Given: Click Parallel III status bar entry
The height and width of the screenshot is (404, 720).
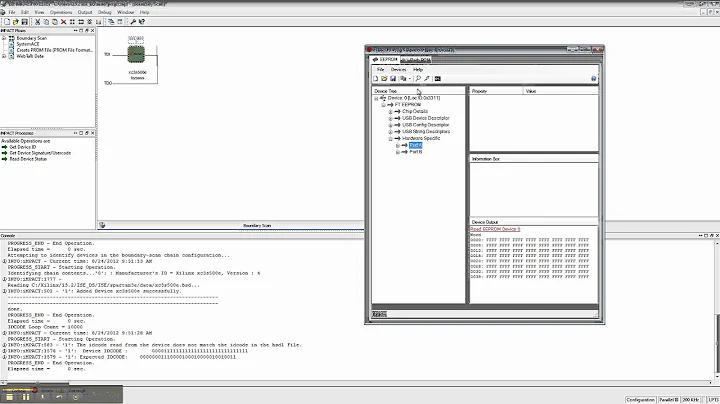Looking at the screenshot, I should coord(669,400).
